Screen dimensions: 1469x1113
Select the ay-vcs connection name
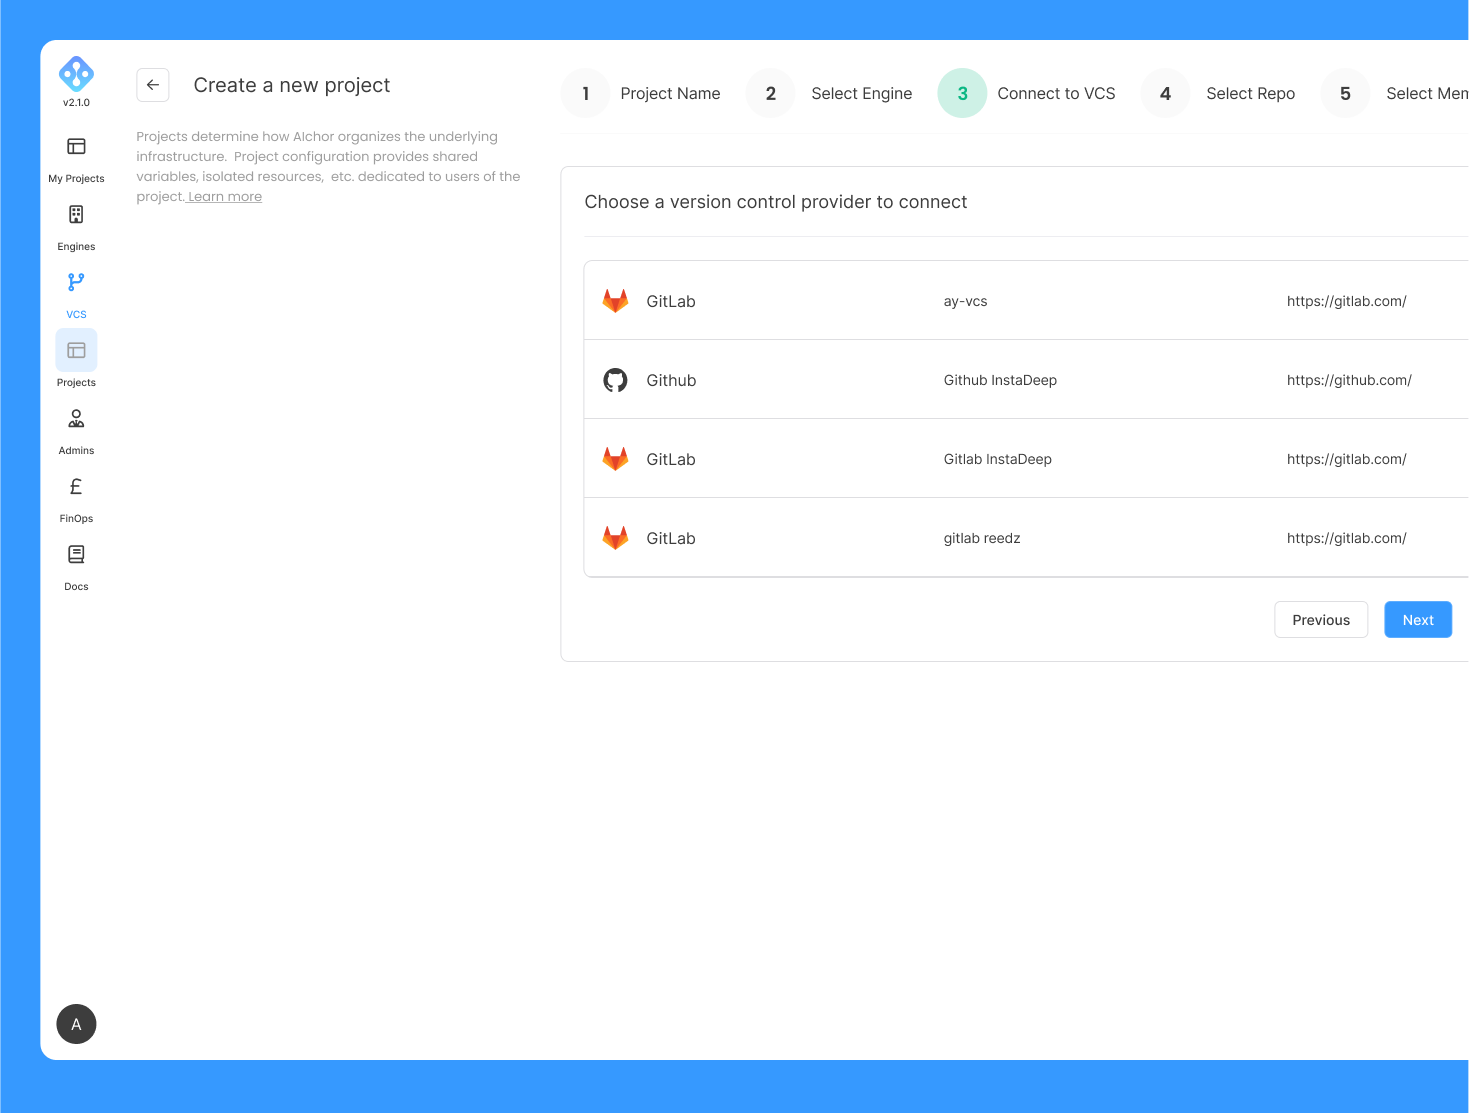pyautogui.click(x=965, y=301)
